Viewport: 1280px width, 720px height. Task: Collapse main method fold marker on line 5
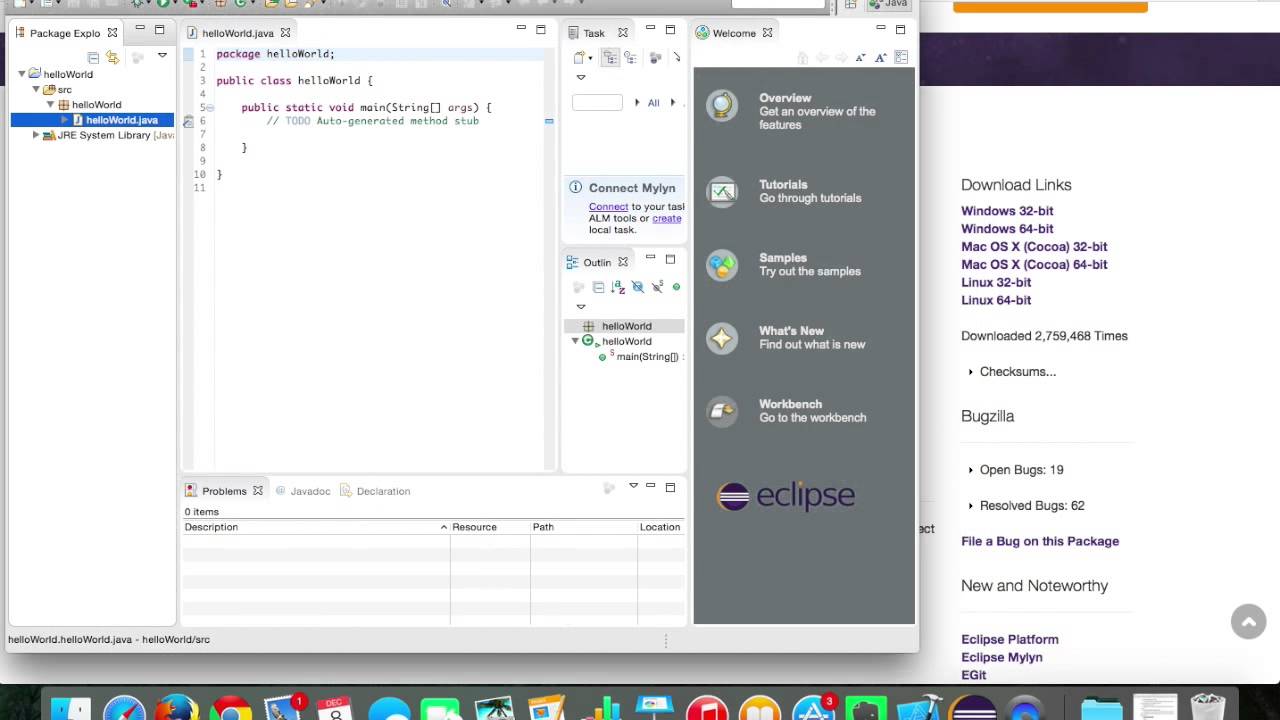point(209,107)
